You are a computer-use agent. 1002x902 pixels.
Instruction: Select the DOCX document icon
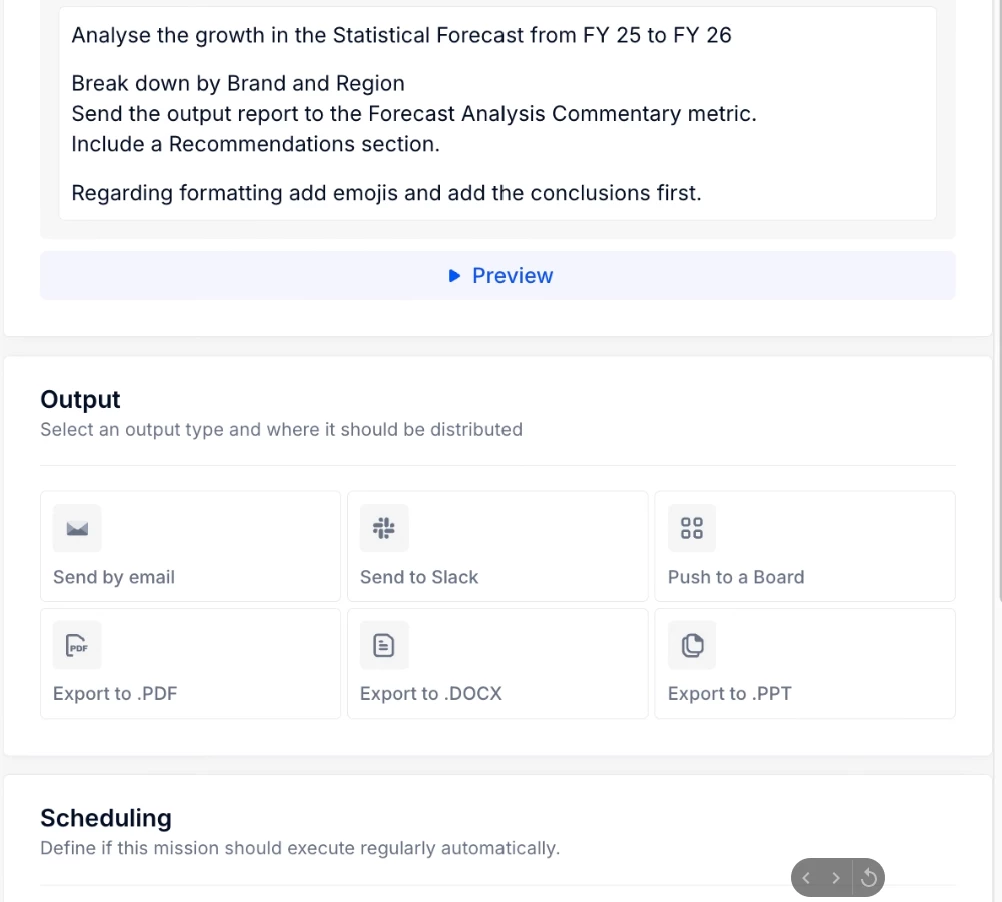(384, 646)
